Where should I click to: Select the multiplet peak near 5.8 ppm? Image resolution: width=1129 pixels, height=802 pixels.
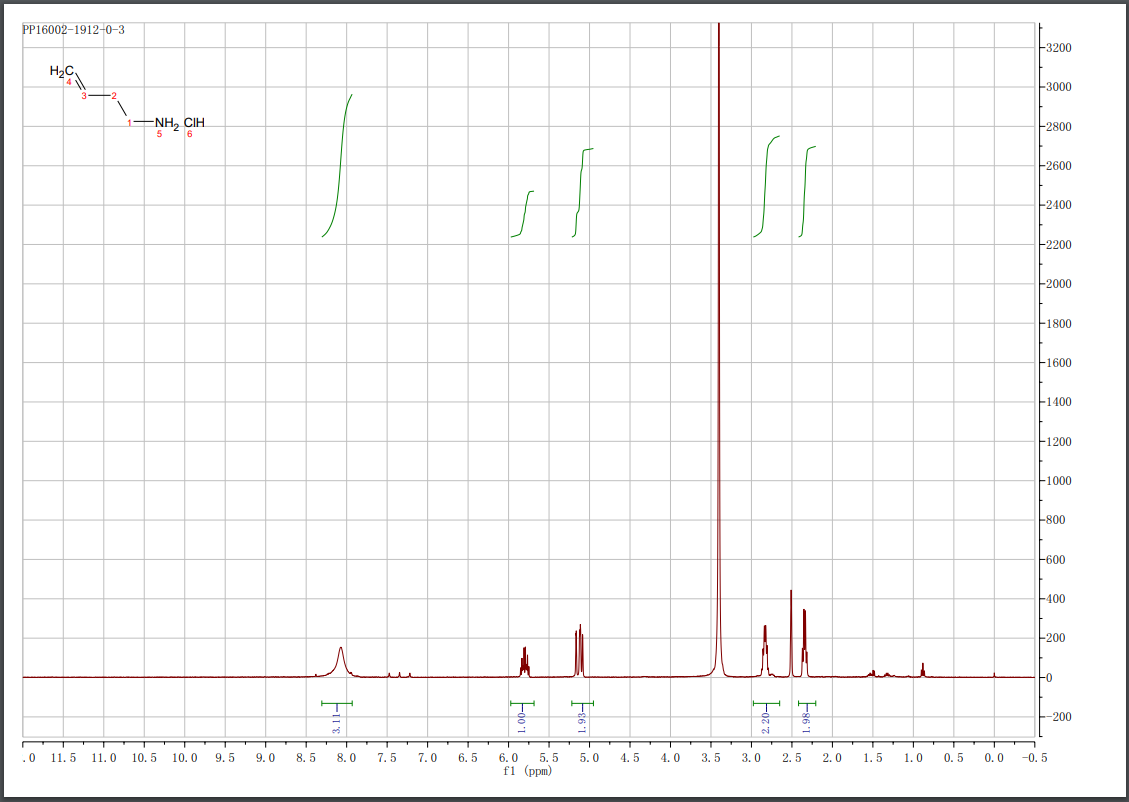click(524, 658)
